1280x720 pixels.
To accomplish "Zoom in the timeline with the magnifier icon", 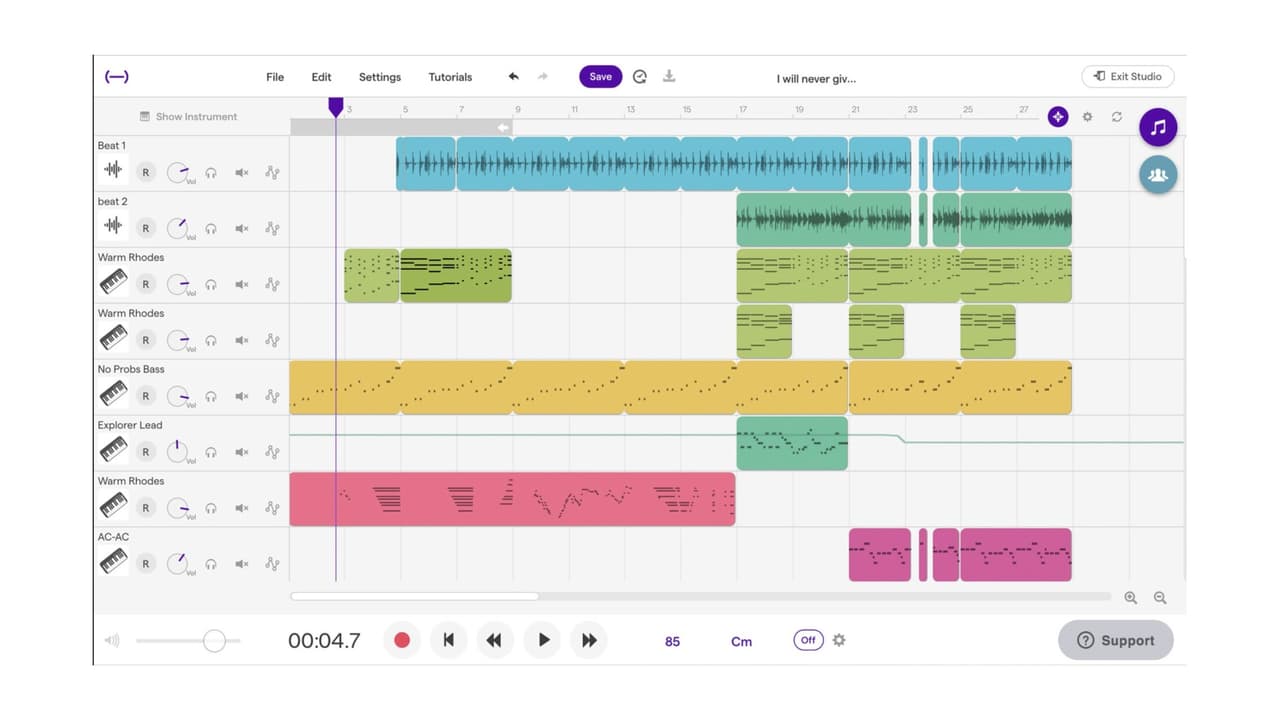I will tap(1131, 597).
